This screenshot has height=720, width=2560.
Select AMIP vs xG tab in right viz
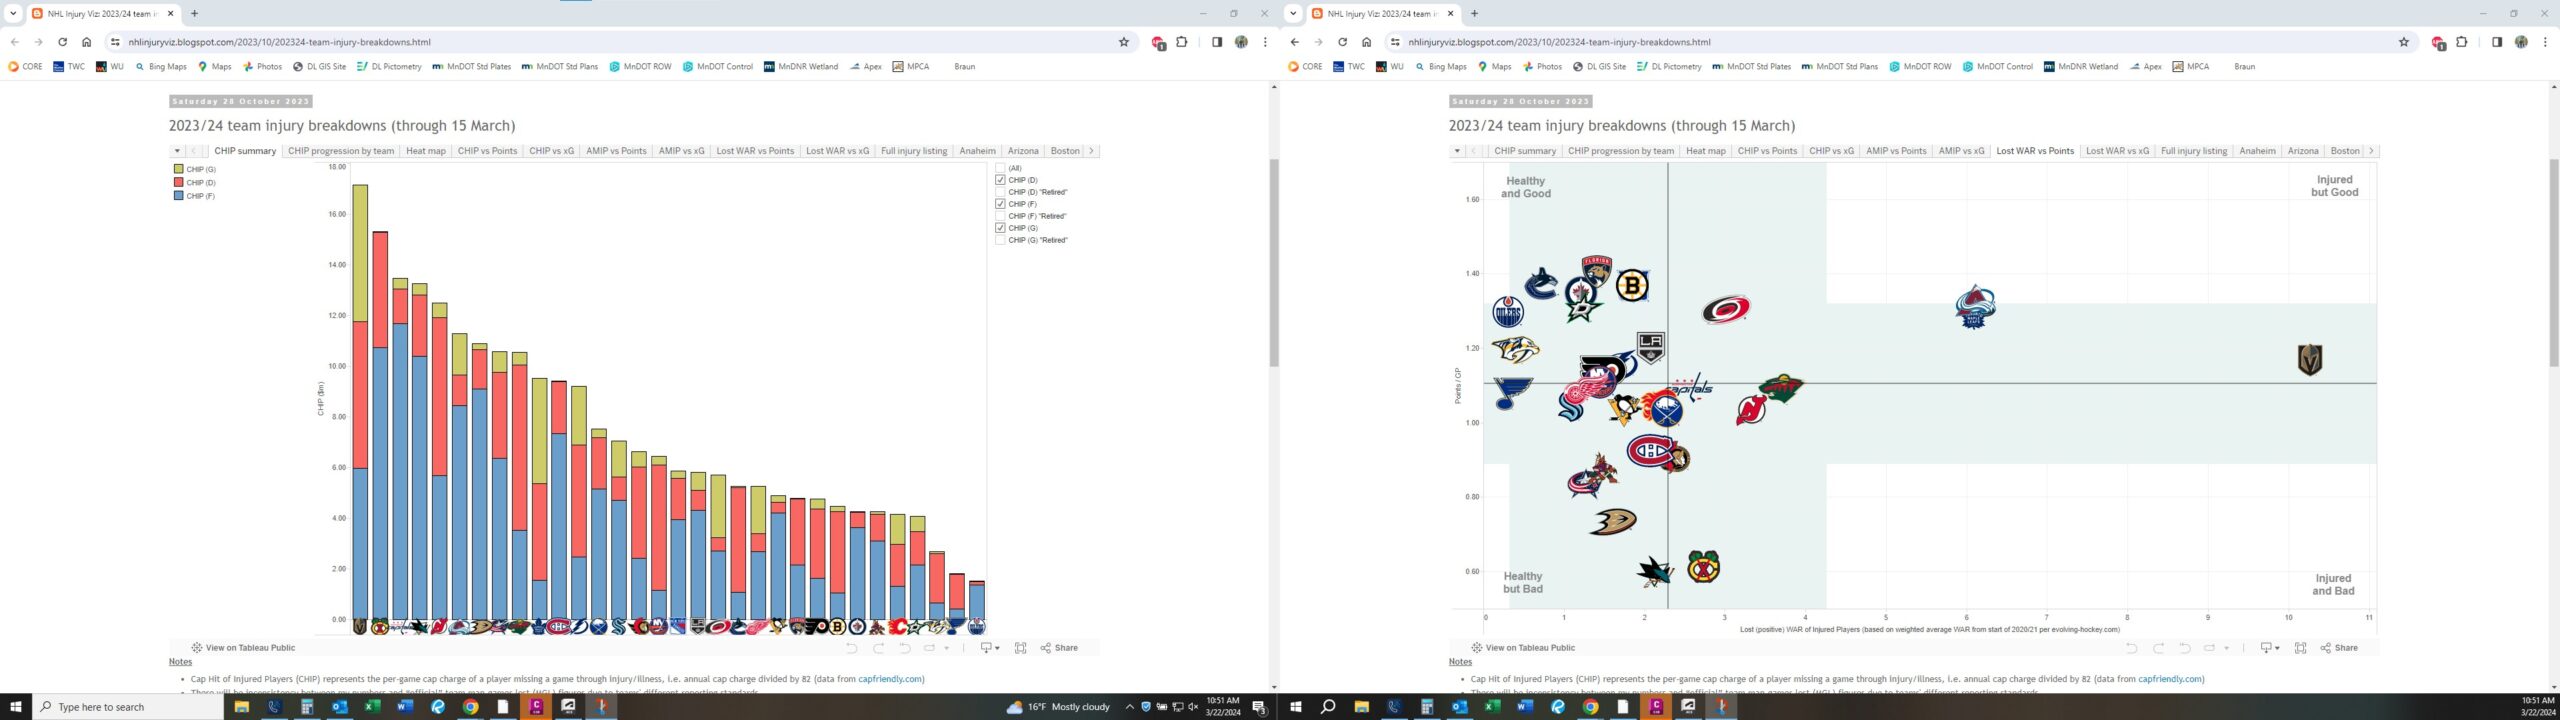click(x=1961, y=151)
